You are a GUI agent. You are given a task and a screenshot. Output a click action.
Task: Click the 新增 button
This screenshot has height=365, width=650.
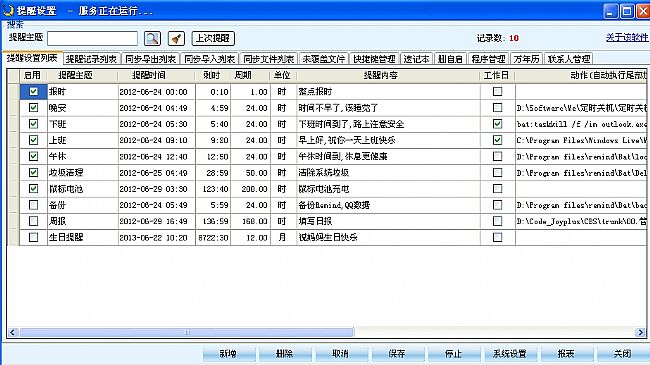[228, 354]
